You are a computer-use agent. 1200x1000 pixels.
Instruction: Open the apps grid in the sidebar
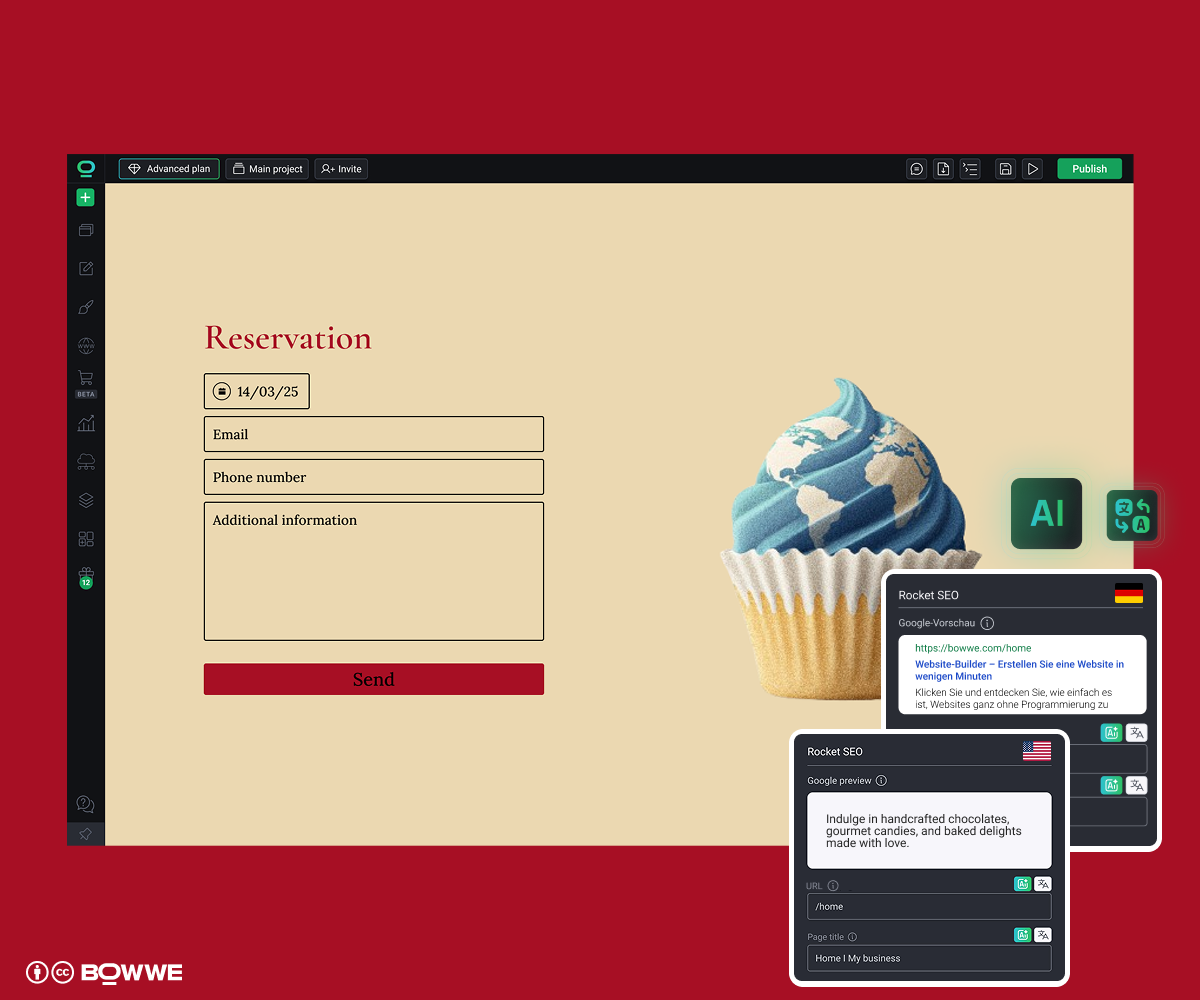coord(86,539)
